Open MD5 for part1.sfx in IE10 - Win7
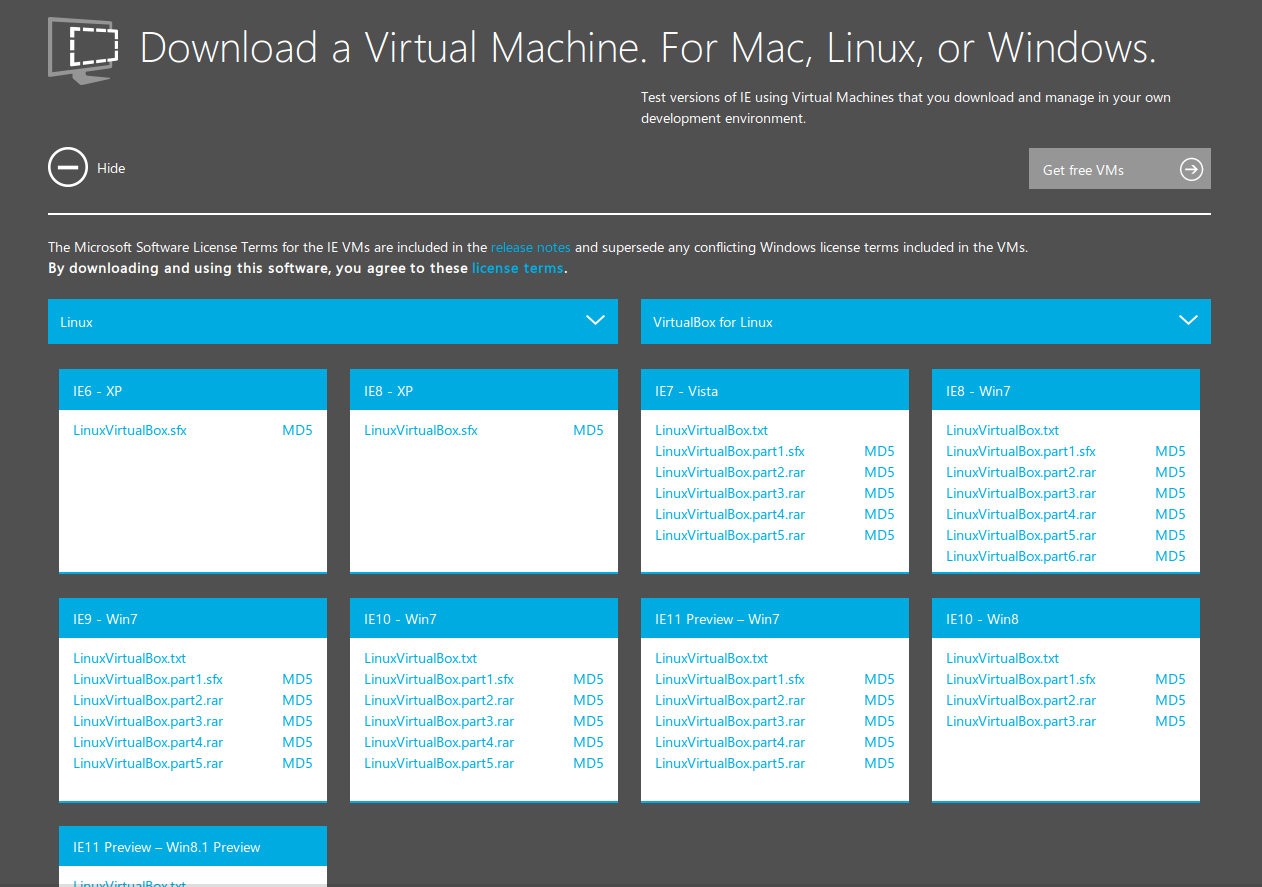Screen dimensions: 1262x887 pos(588,679)
